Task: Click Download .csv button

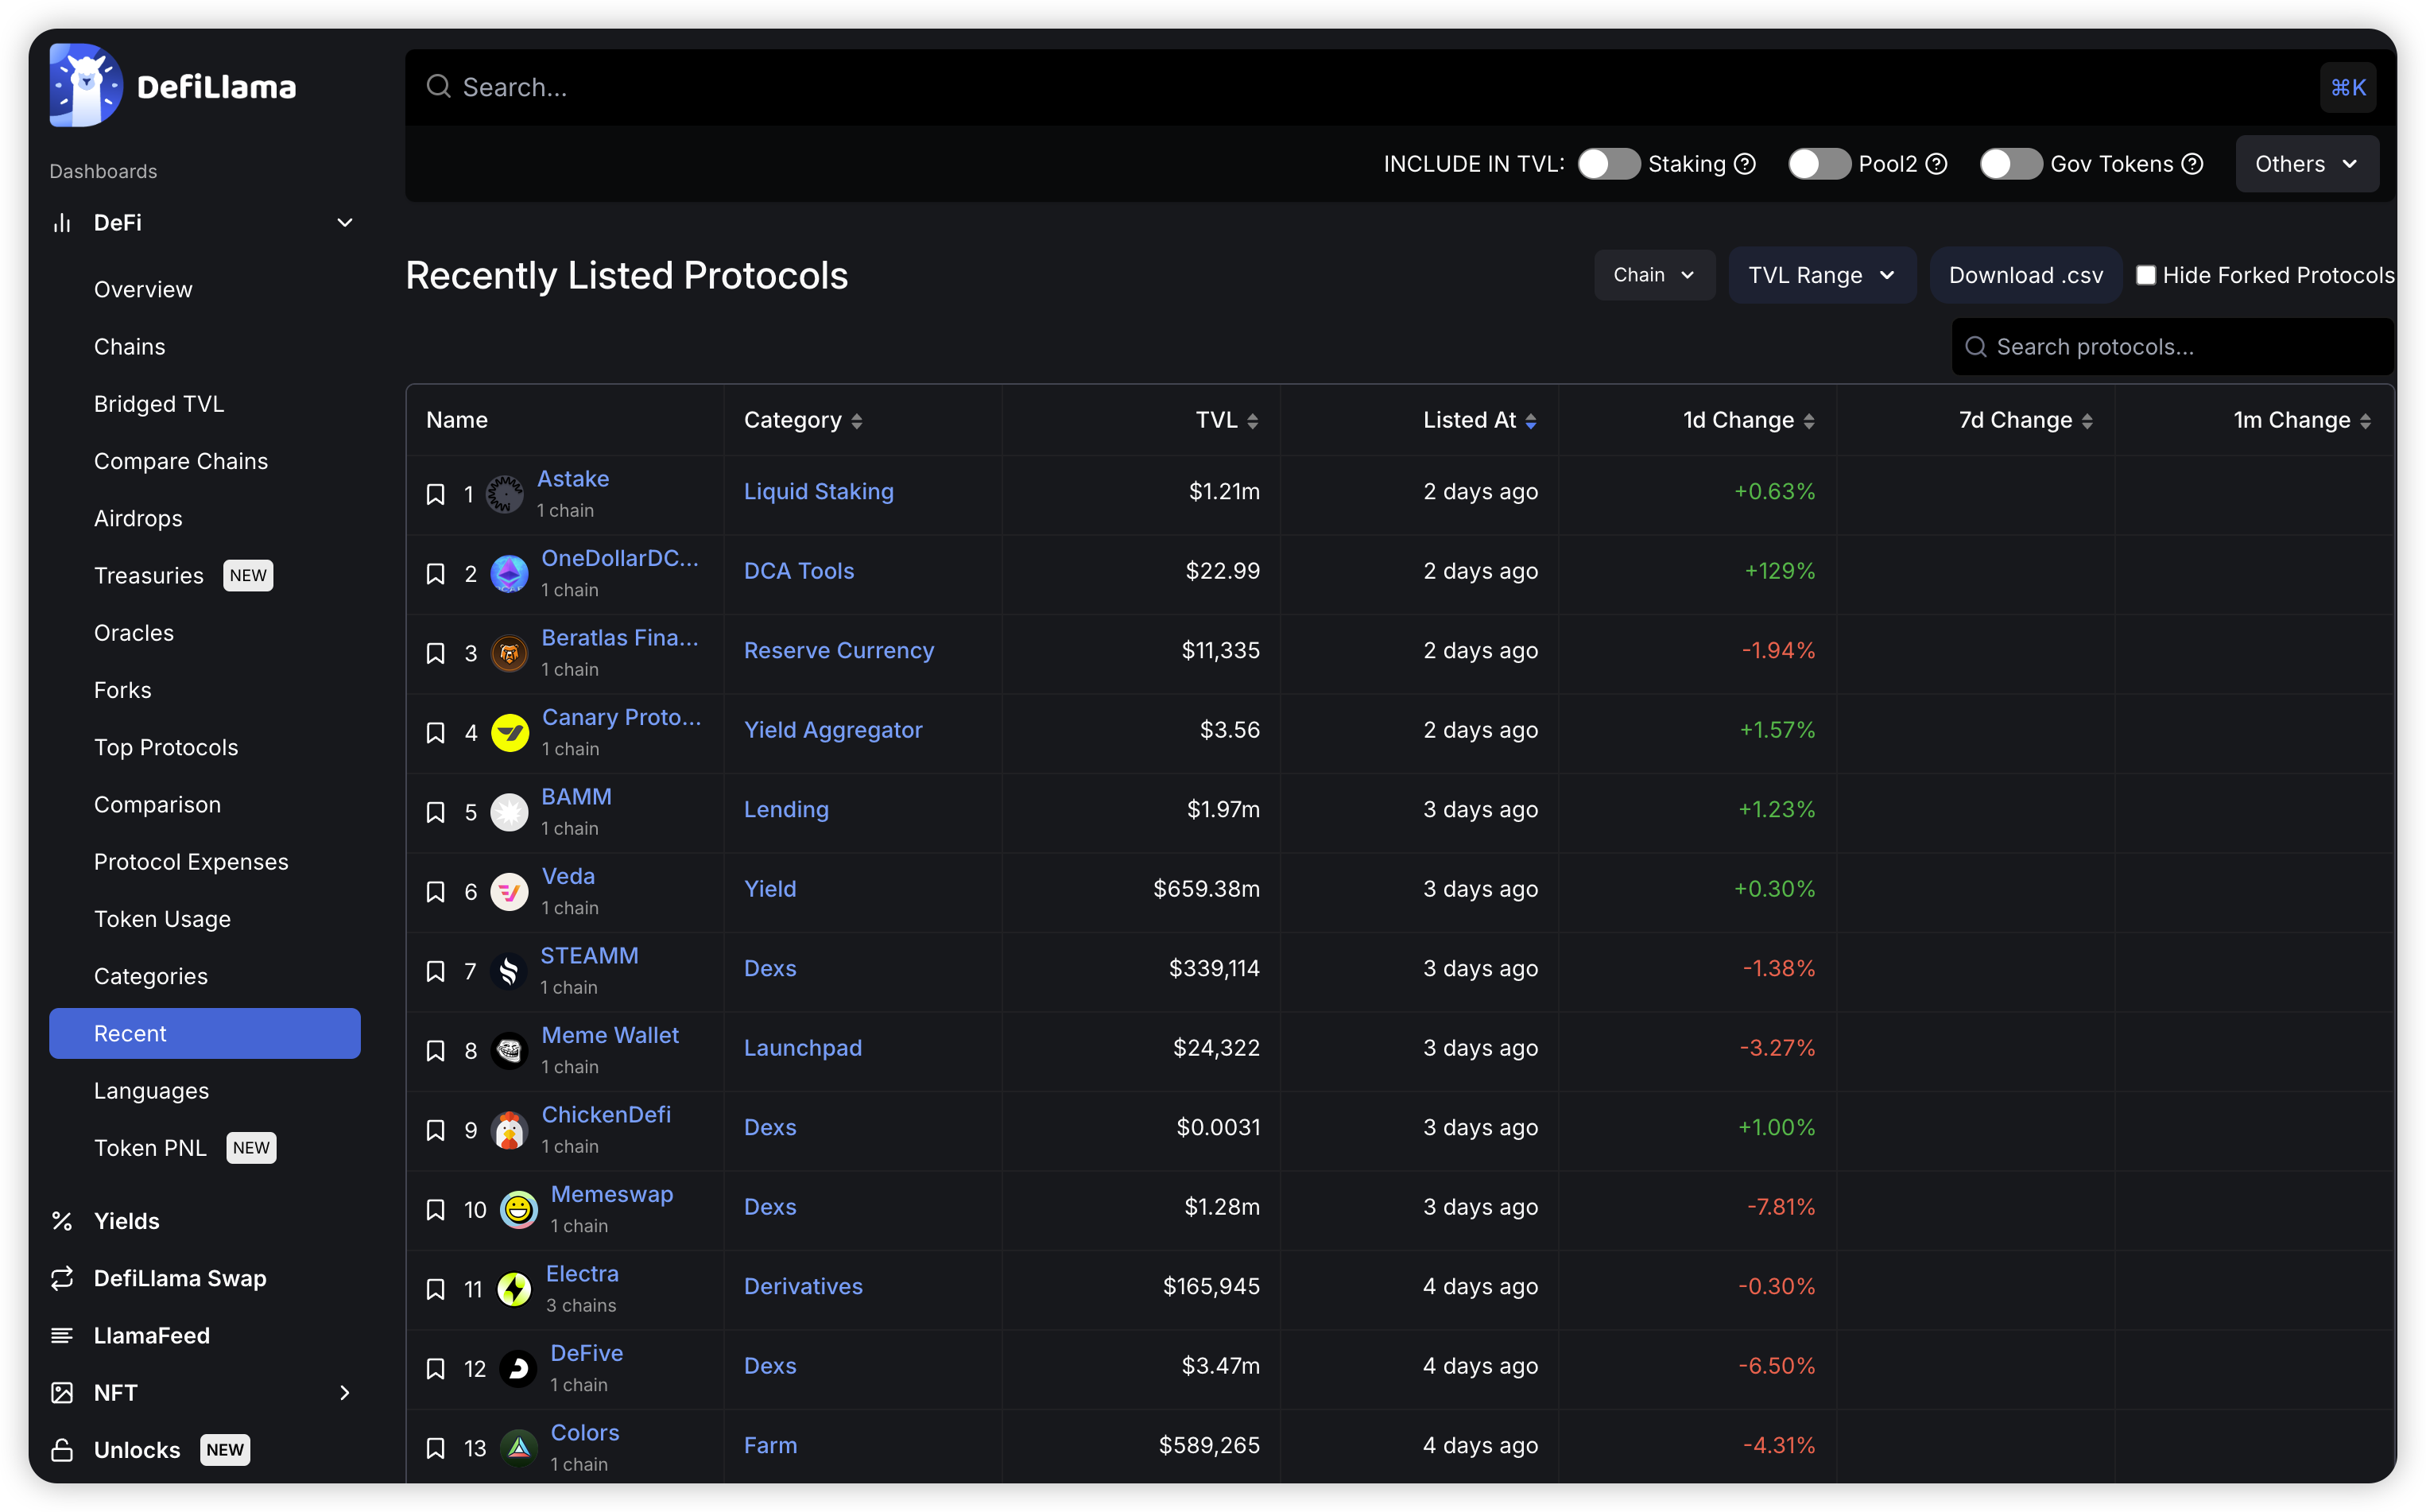Action: [2025, 275]
